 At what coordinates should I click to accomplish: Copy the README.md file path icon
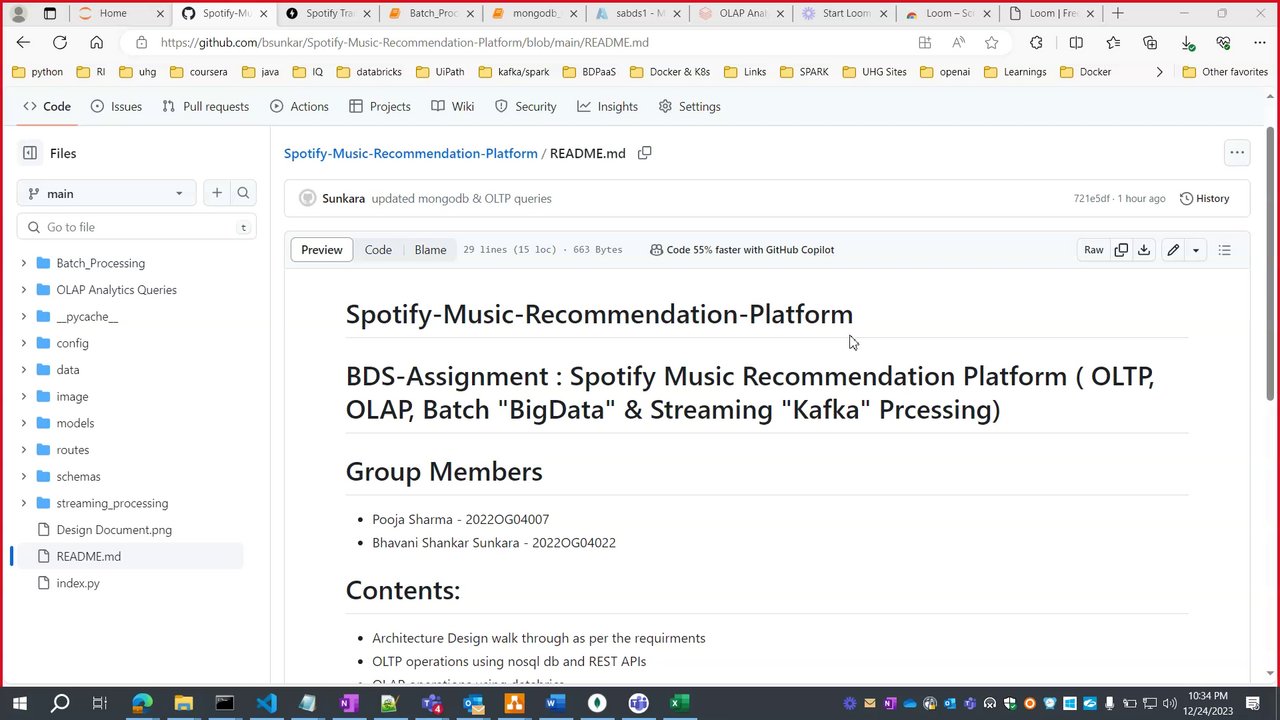(645, 153)
